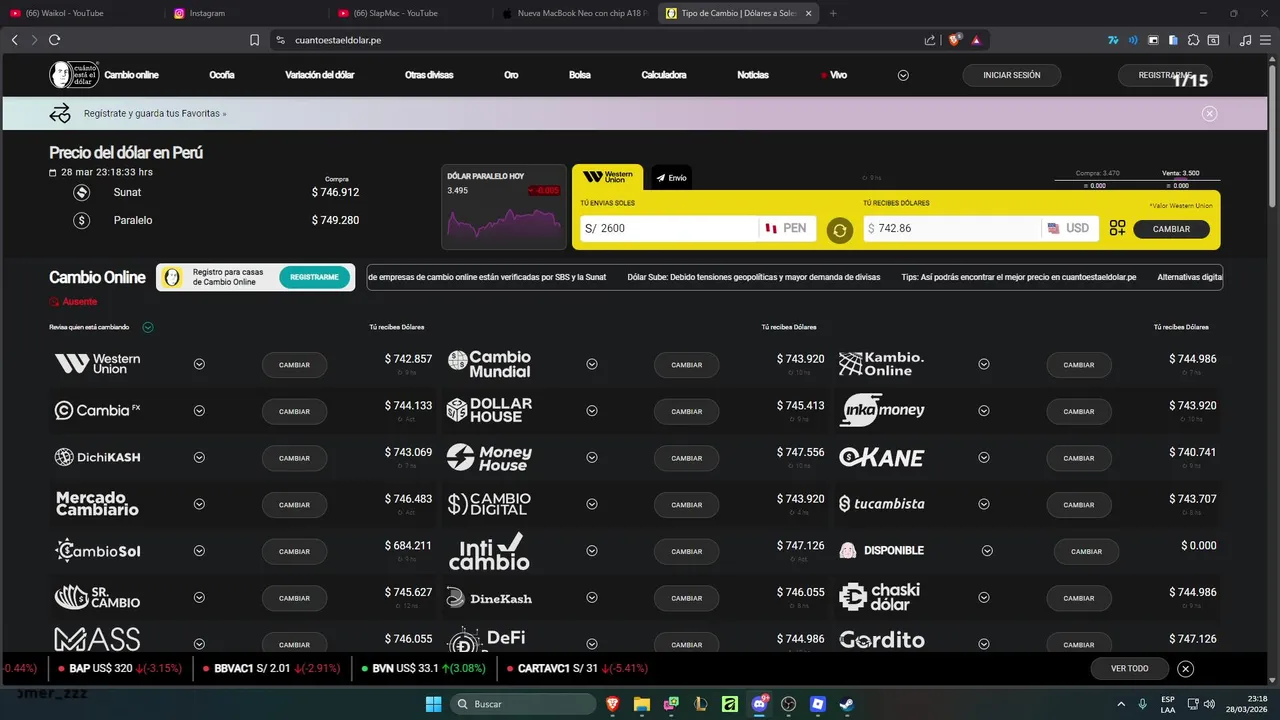Screen dimensions: 1280x720
Task: Open Steam from the taskbar
Action: (x=846, y=704)
